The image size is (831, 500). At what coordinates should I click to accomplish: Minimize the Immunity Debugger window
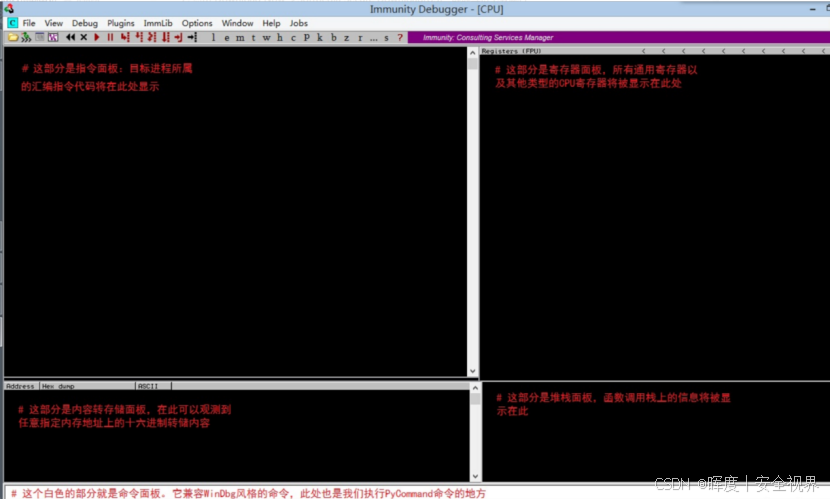[812, 9]
